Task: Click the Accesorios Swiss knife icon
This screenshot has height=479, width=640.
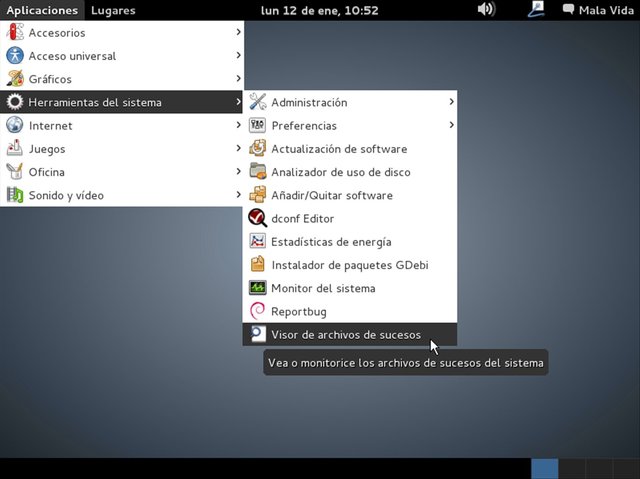Action: coord(15,32)
